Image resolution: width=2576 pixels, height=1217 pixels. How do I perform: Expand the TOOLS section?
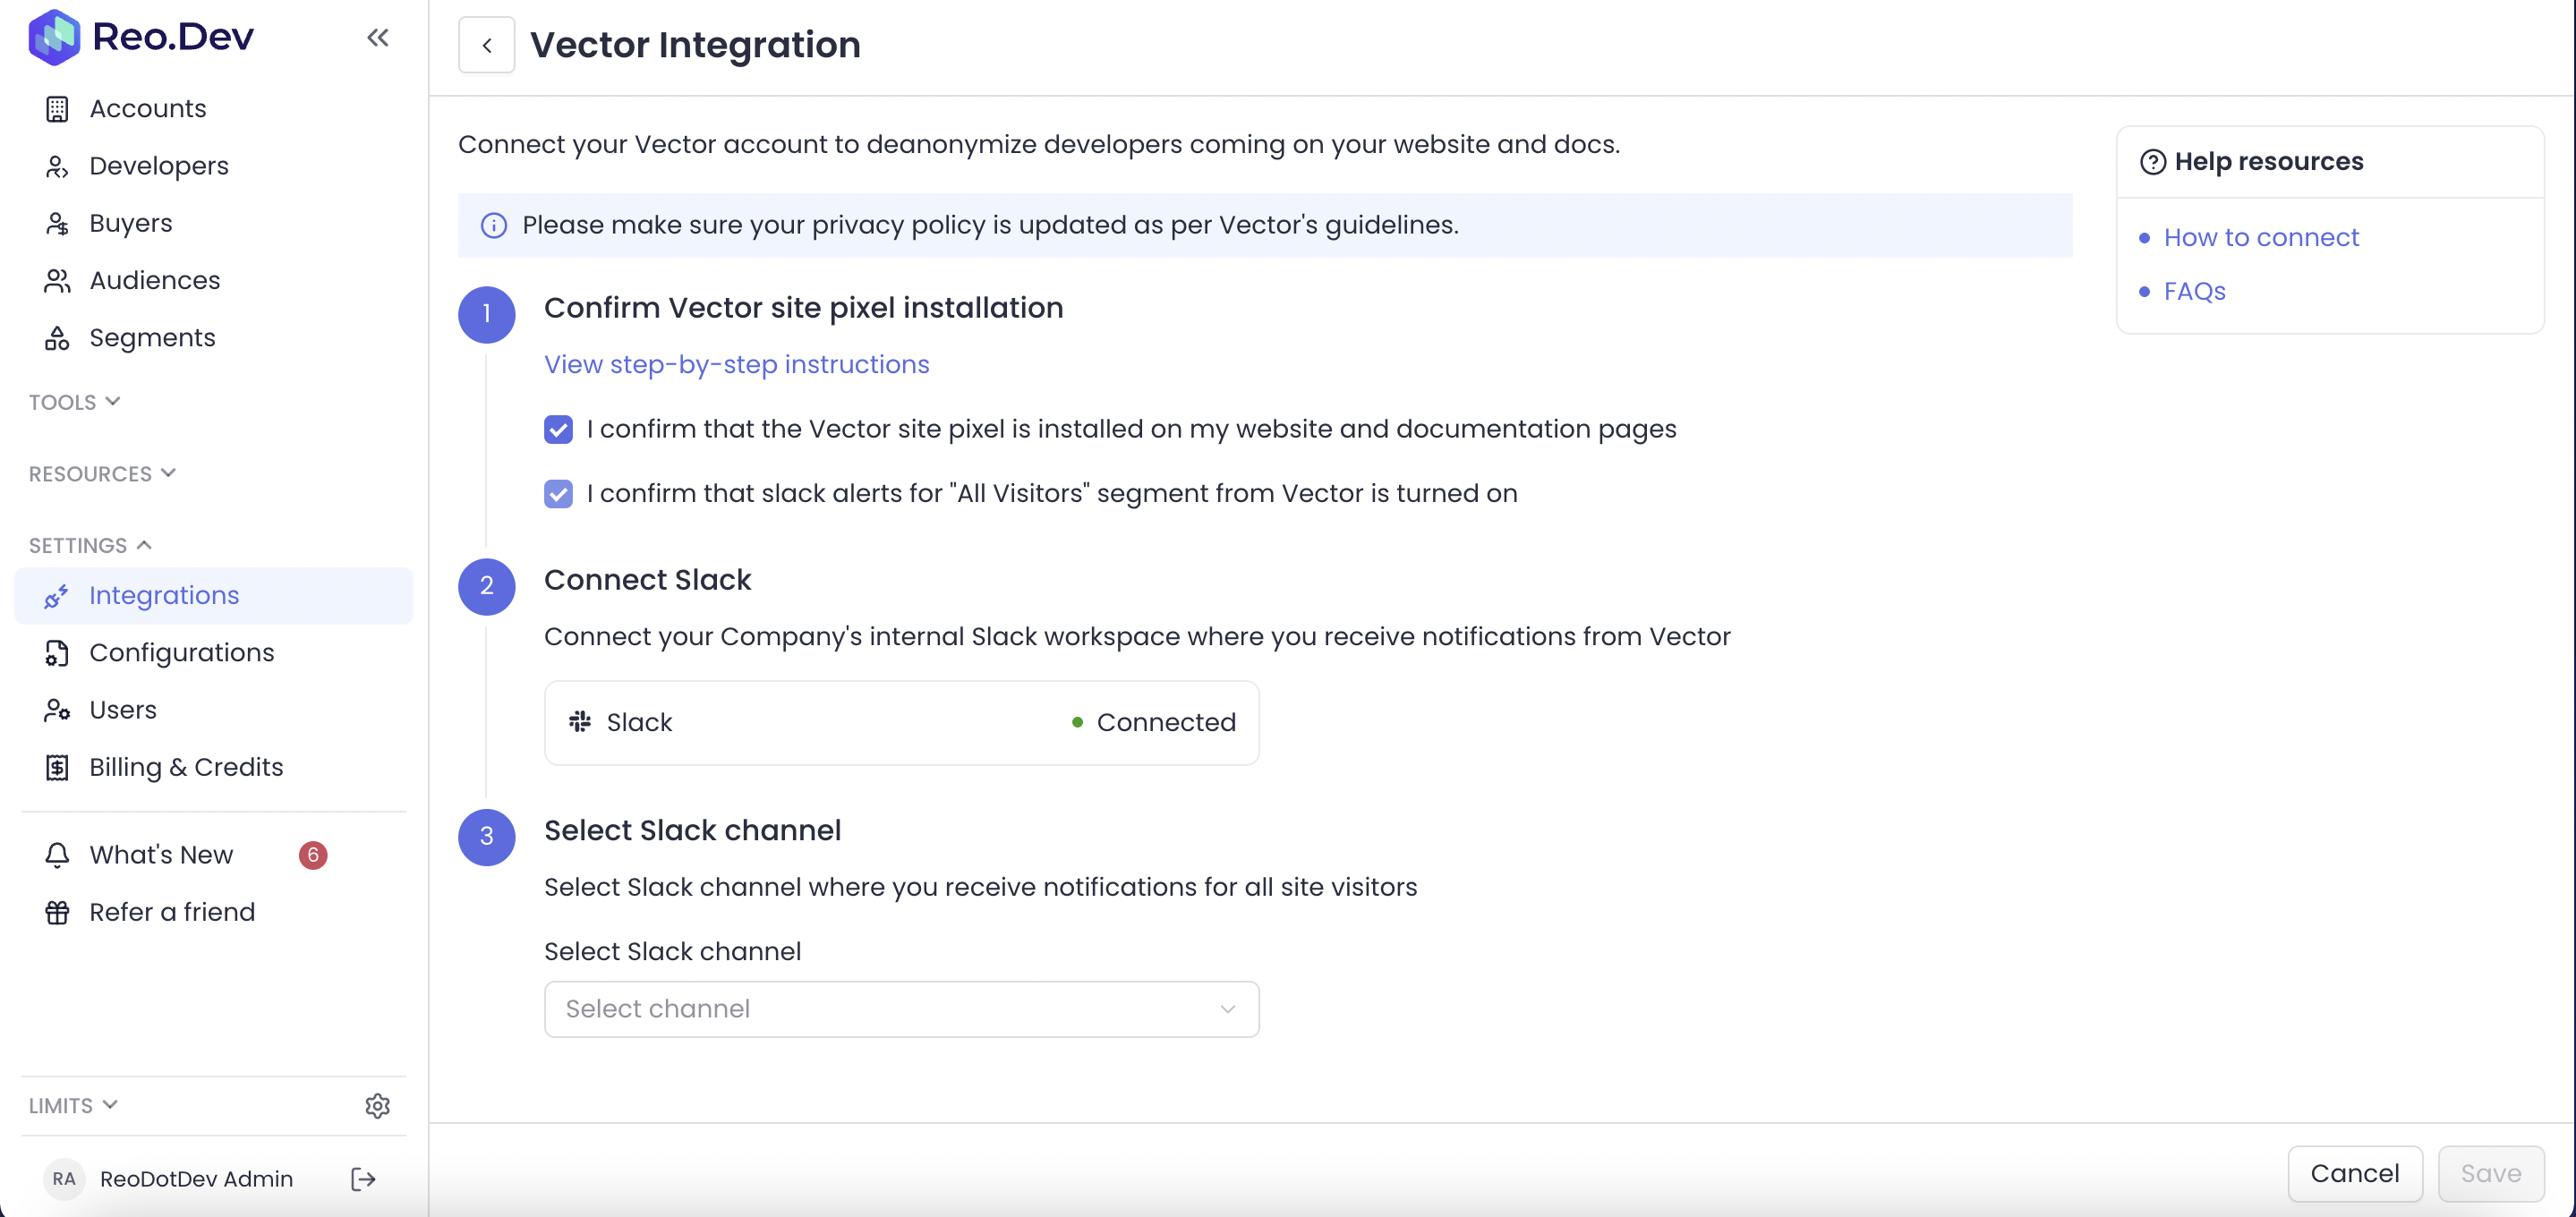(x=75, y=402)
